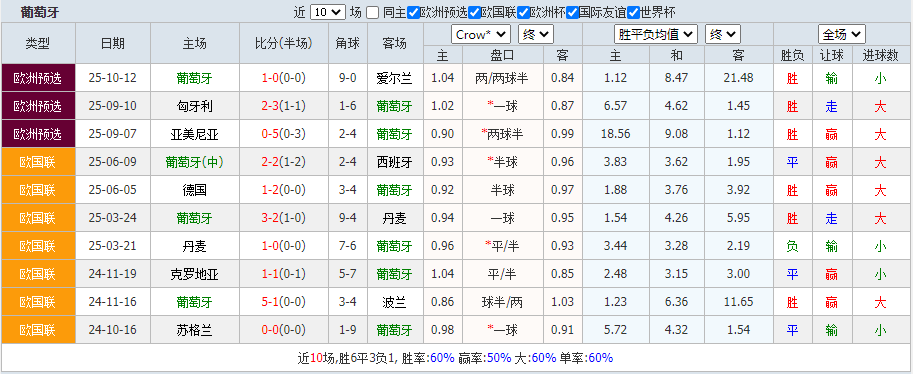Click the 1-0(0-0) score on 25-10-12

coord(284,78)
